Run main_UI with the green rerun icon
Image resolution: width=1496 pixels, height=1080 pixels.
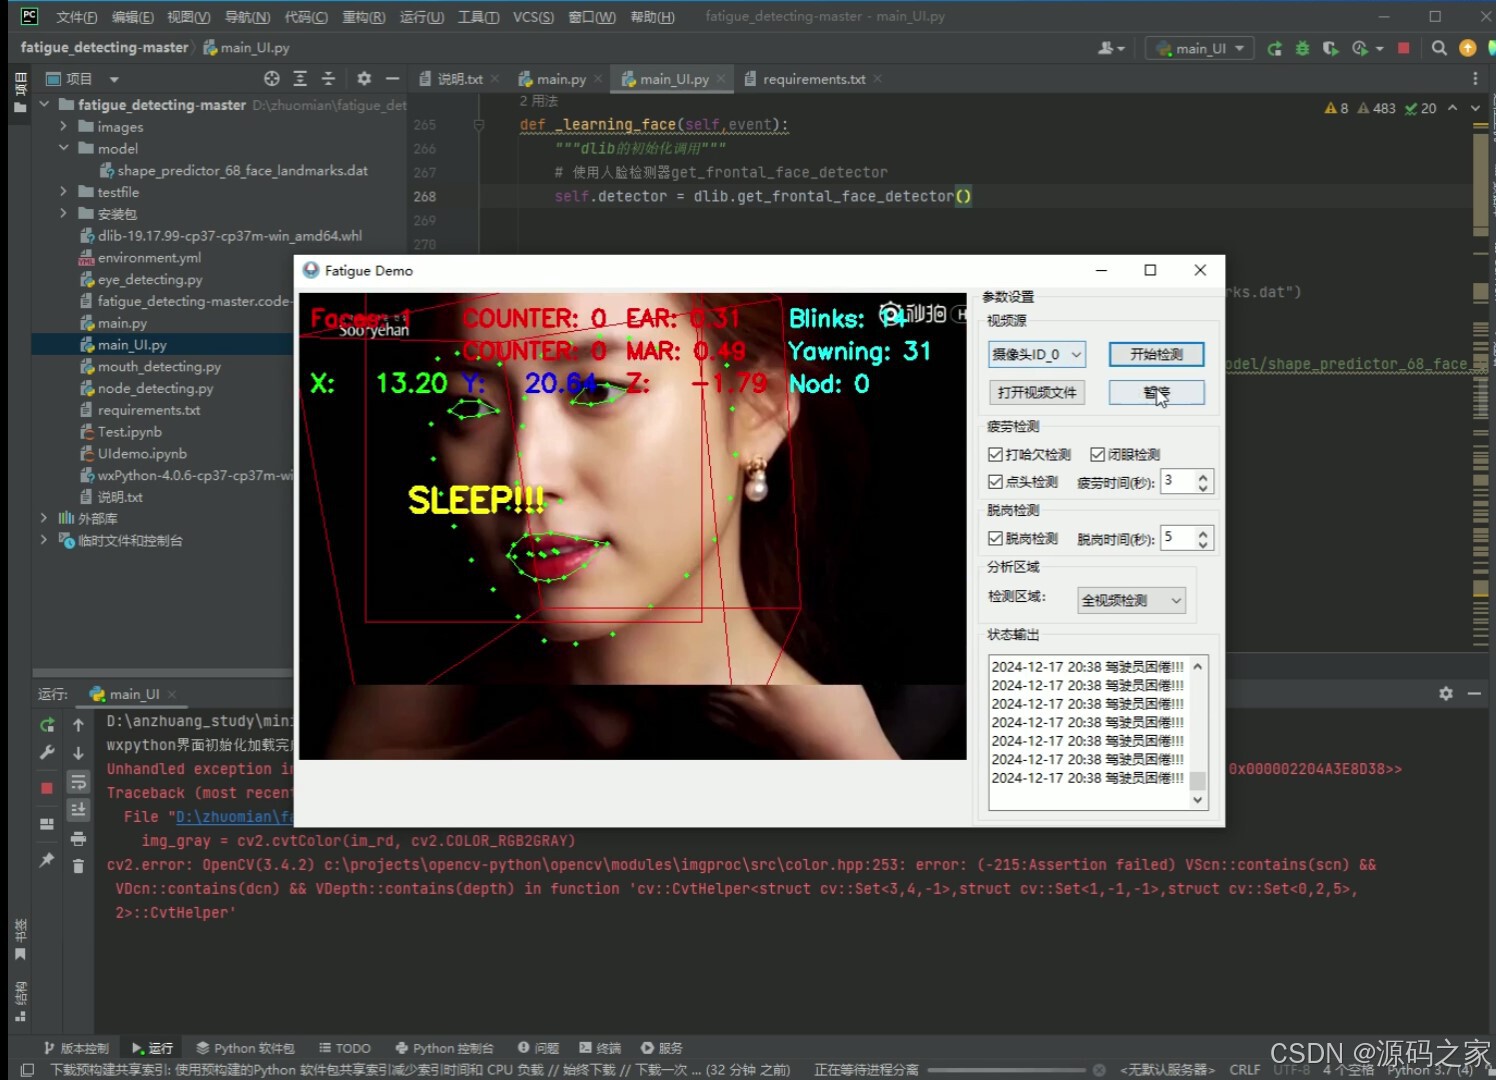(x=1274, y=48)
